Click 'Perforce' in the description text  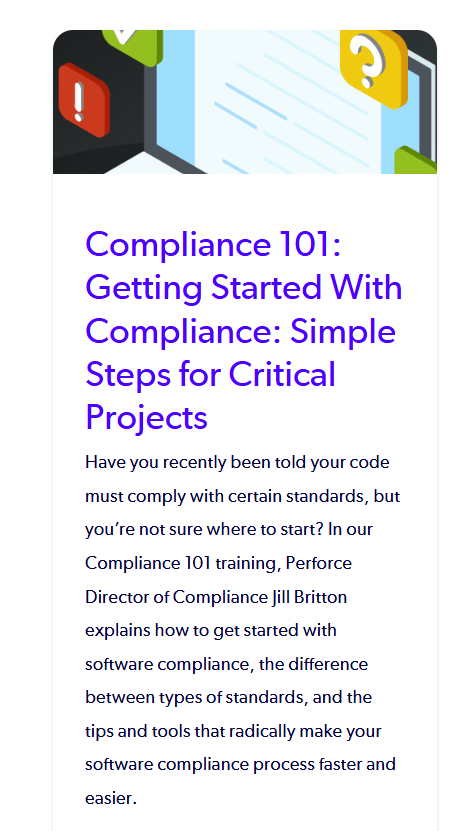click(x=319, y=563)
